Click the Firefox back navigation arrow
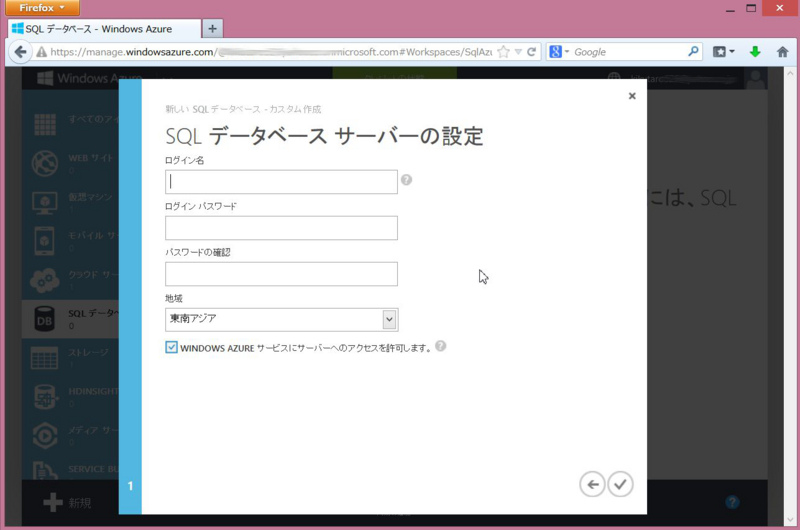The image size is (800, 530). 20,52
